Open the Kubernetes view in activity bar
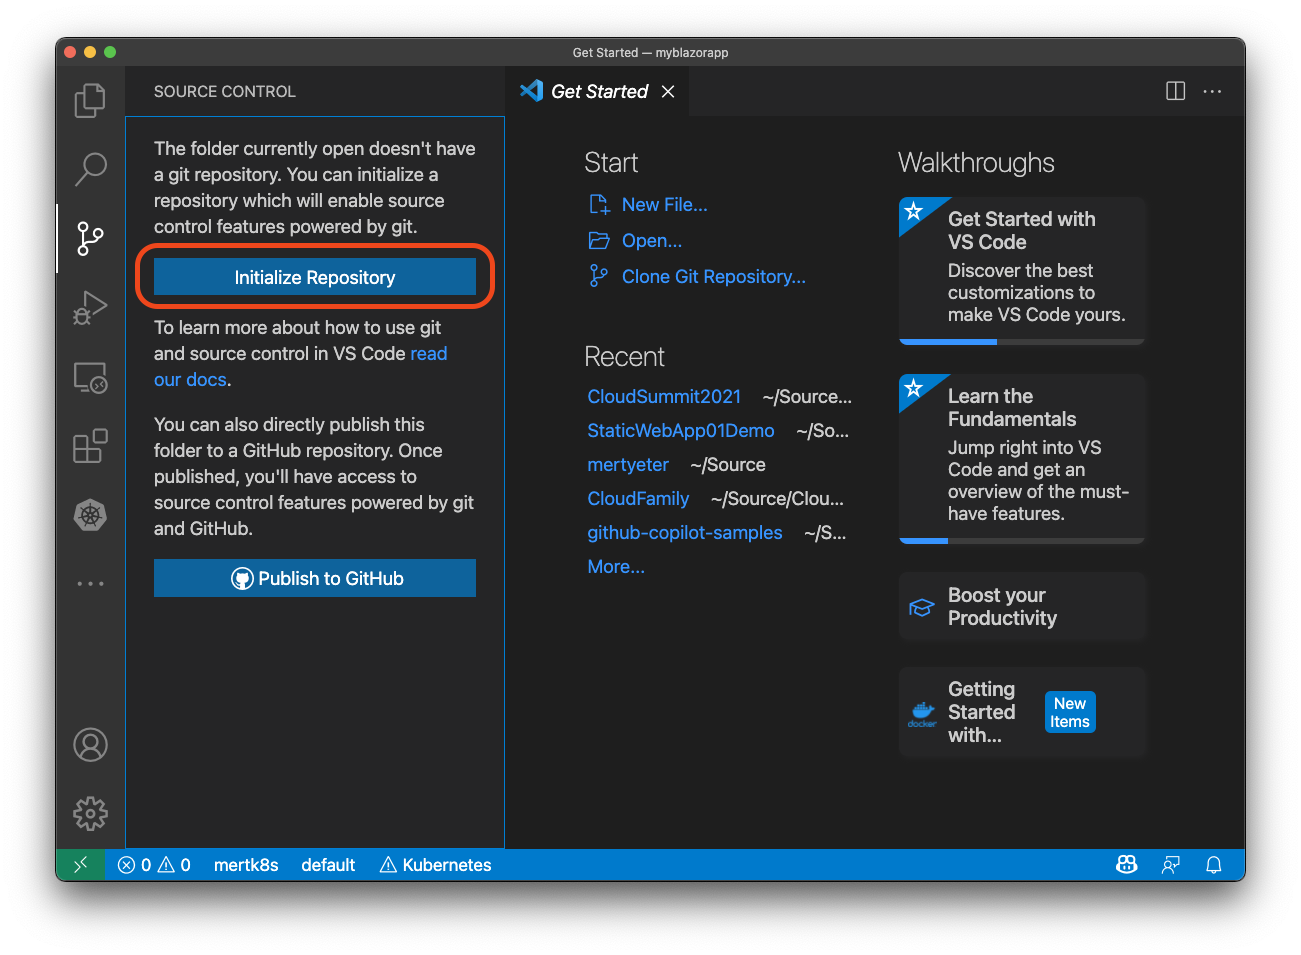Image resolution: width=1301 pixels, height=955 pixels. pos(90,515)
